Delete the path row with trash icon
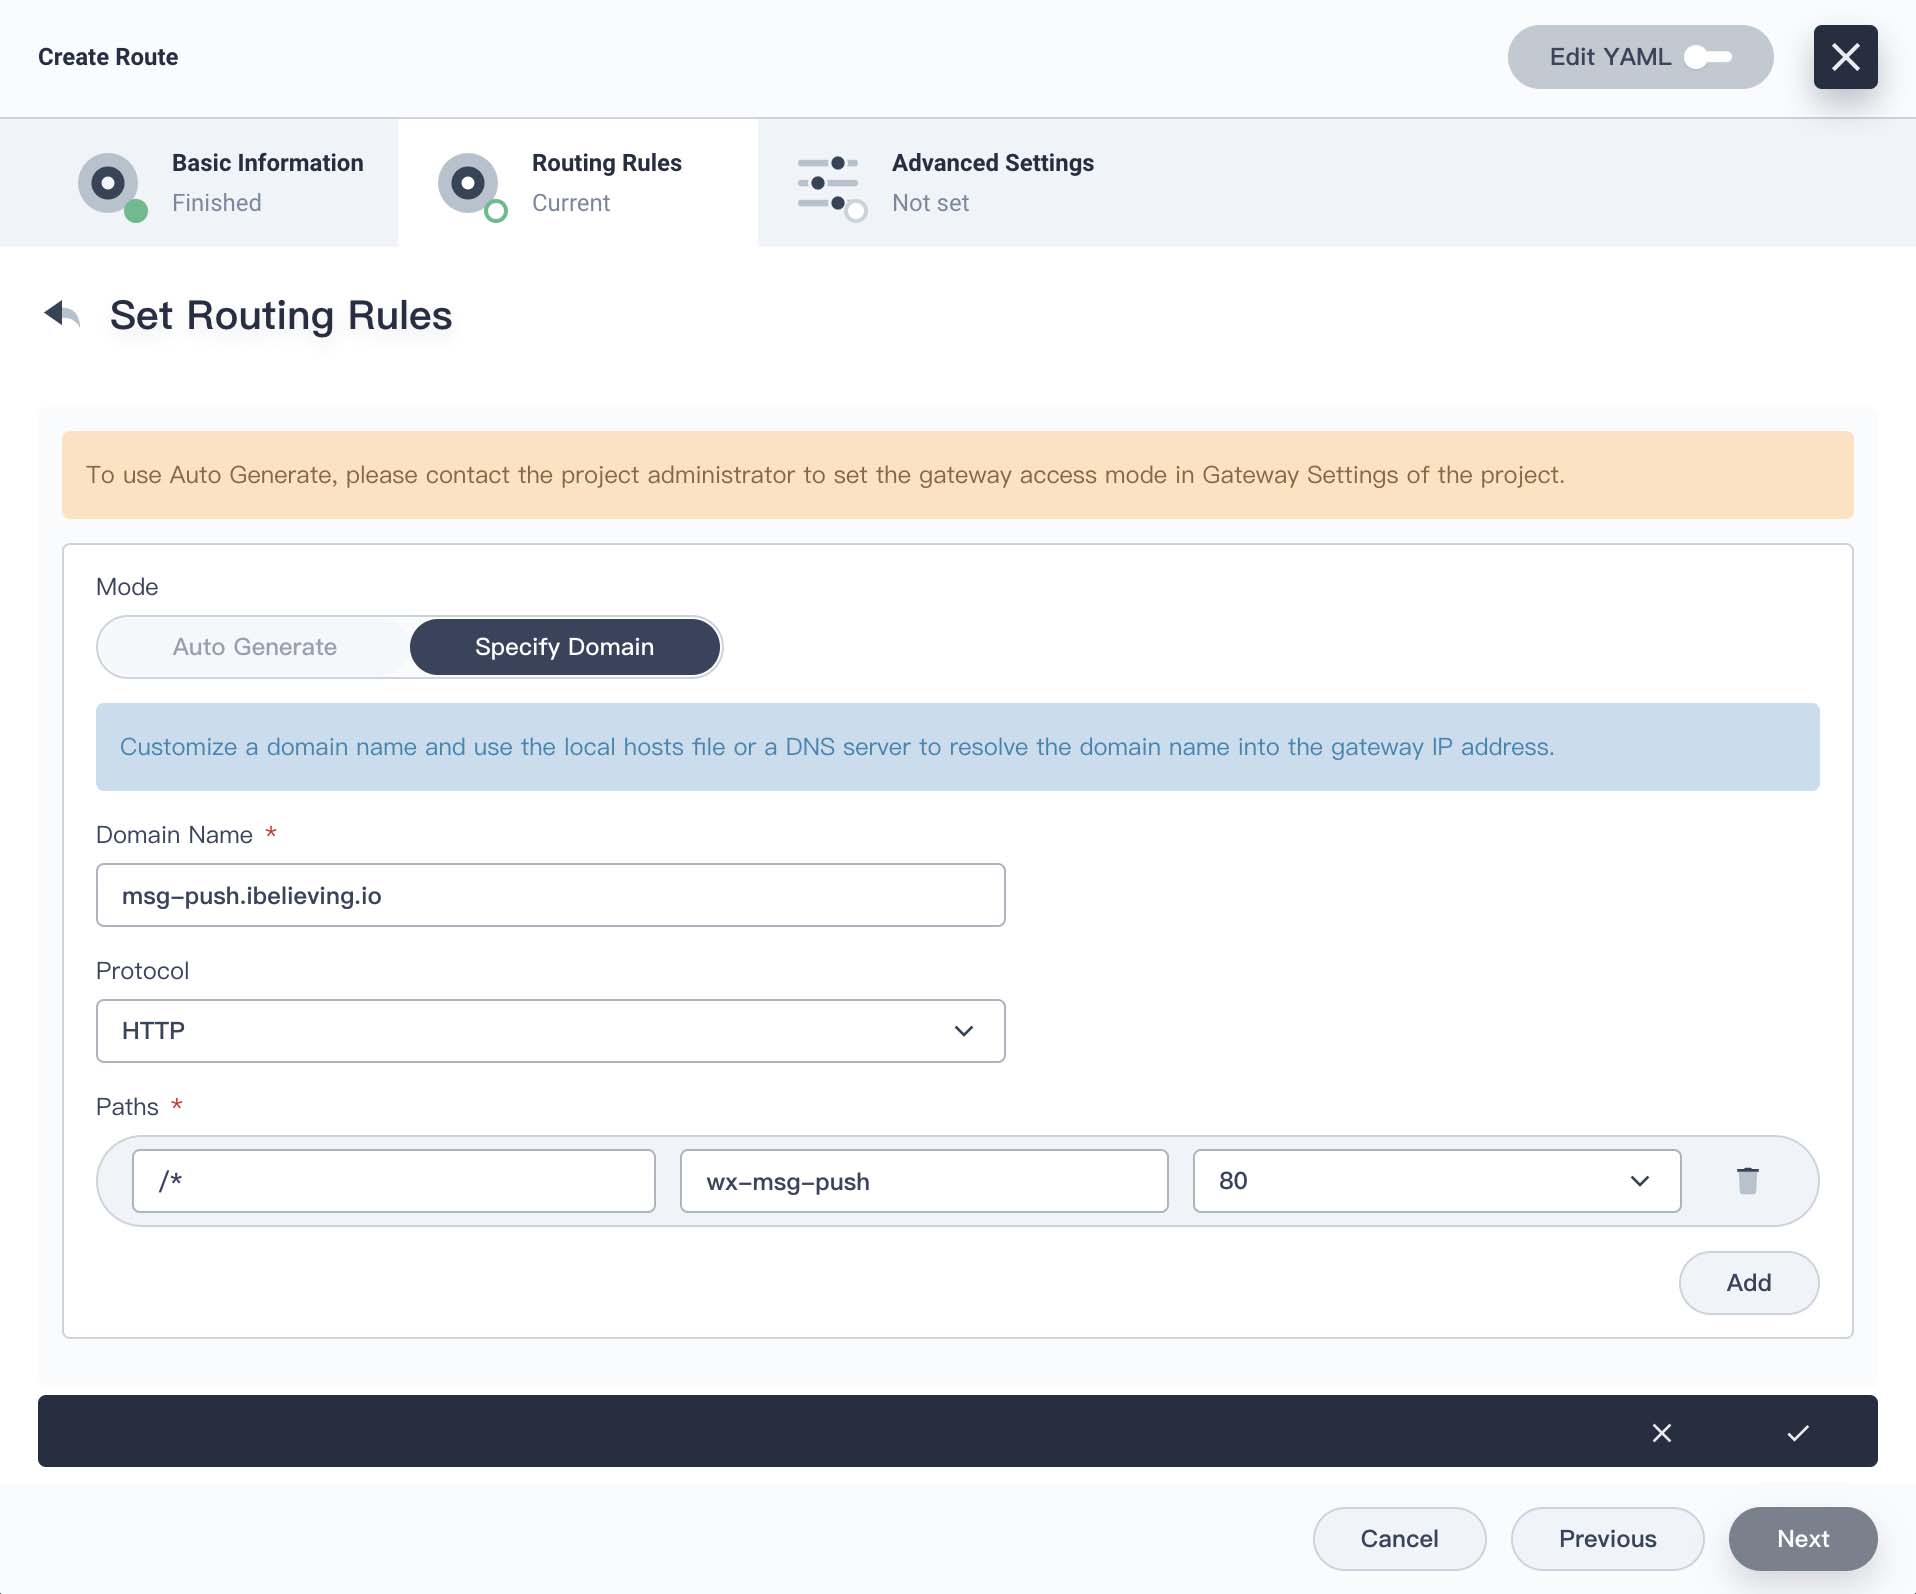The height and width of the screenshot is (1594, 1916). [1747, 1181]
